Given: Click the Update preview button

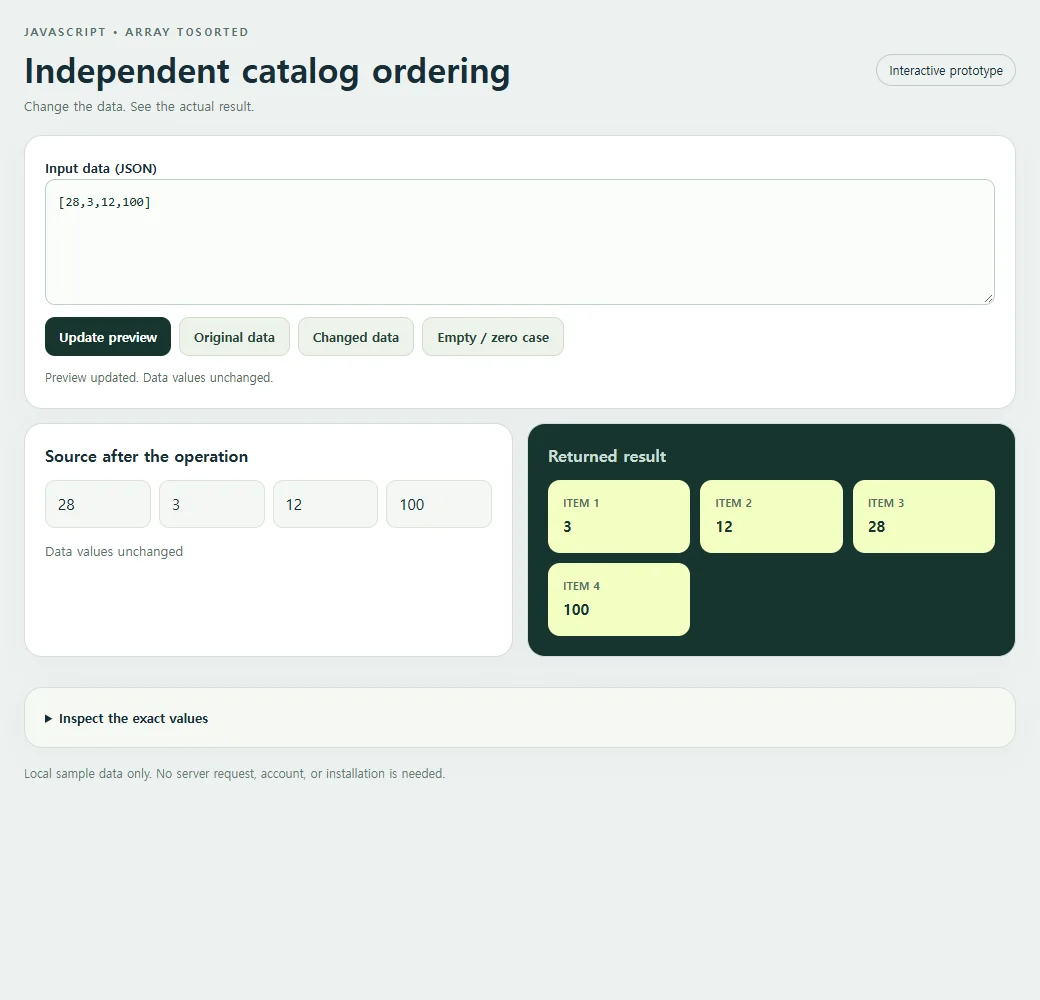Looking at the screenshot, I should click(x=108, y=337).
